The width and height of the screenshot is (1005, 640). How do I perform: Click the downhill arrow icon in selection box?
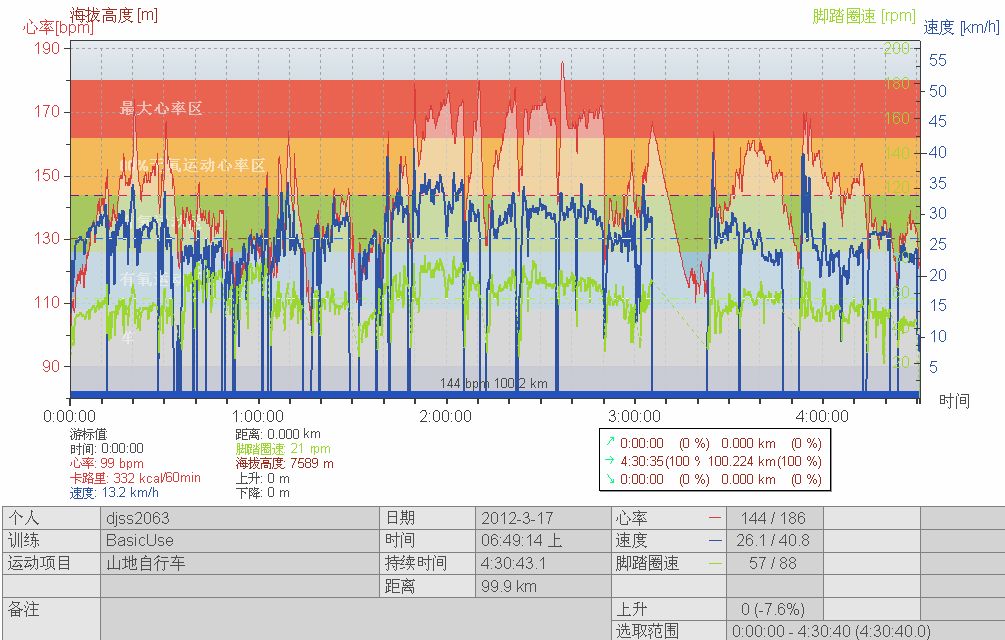point(610,479)
